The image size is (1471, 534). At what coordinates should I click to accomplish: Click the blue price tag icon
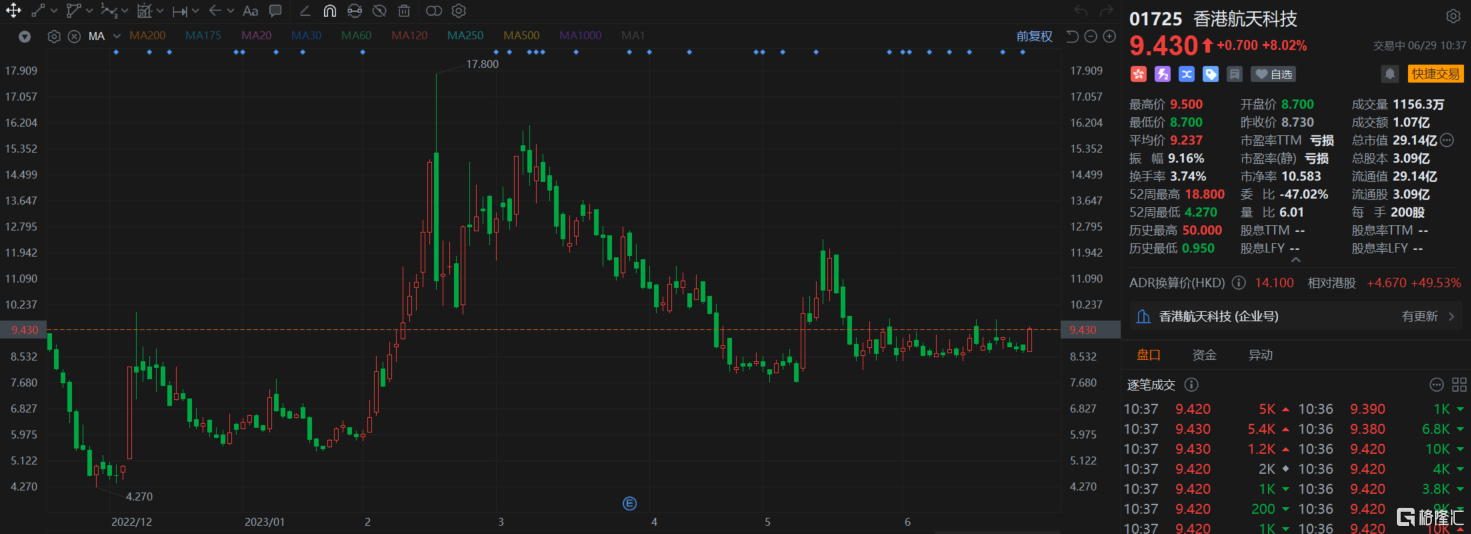[x=1210, y=74]
